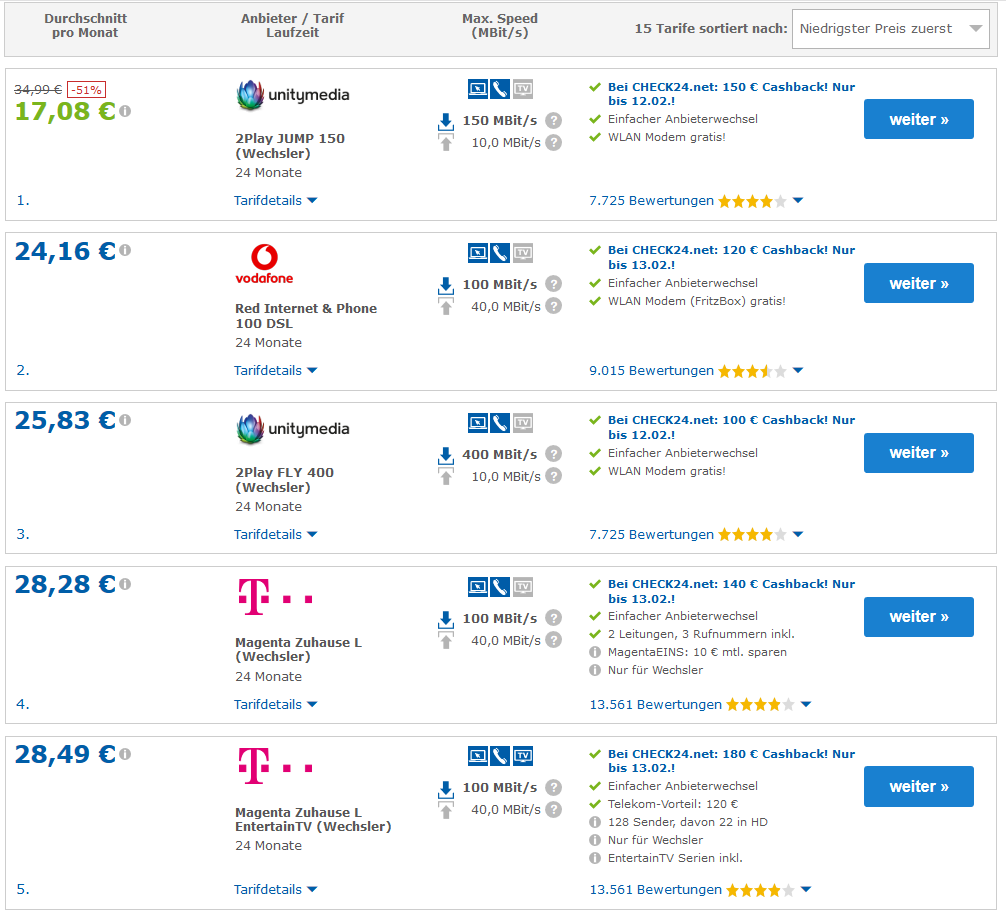This screenshot has height=912, width=1006.
Task: Click phone icon in 2Play JUMP 150 row
Action: click(500, 89)
